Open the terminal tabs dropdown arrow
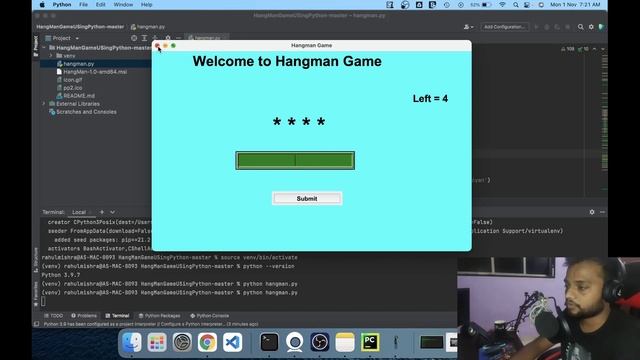The width and height of the screenshot is (640, 360). (x=112, y=212)
